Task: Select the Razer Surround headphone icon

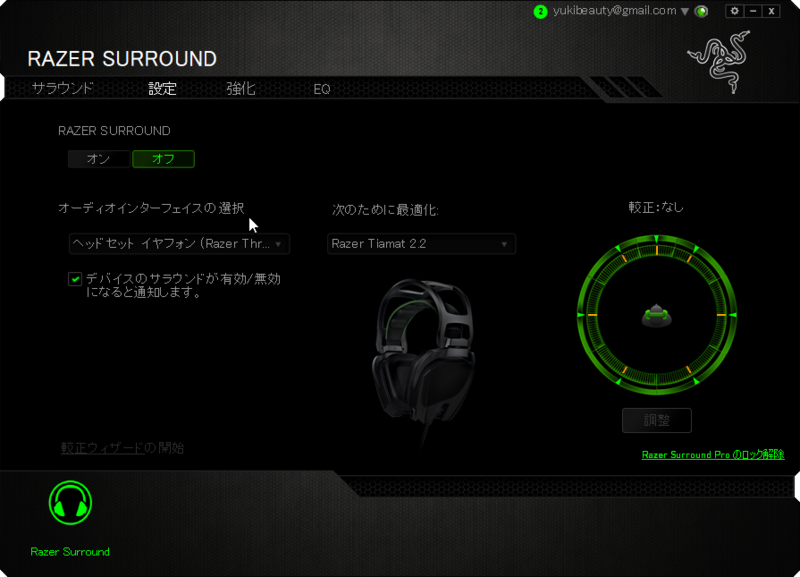Action: (70, 503)
